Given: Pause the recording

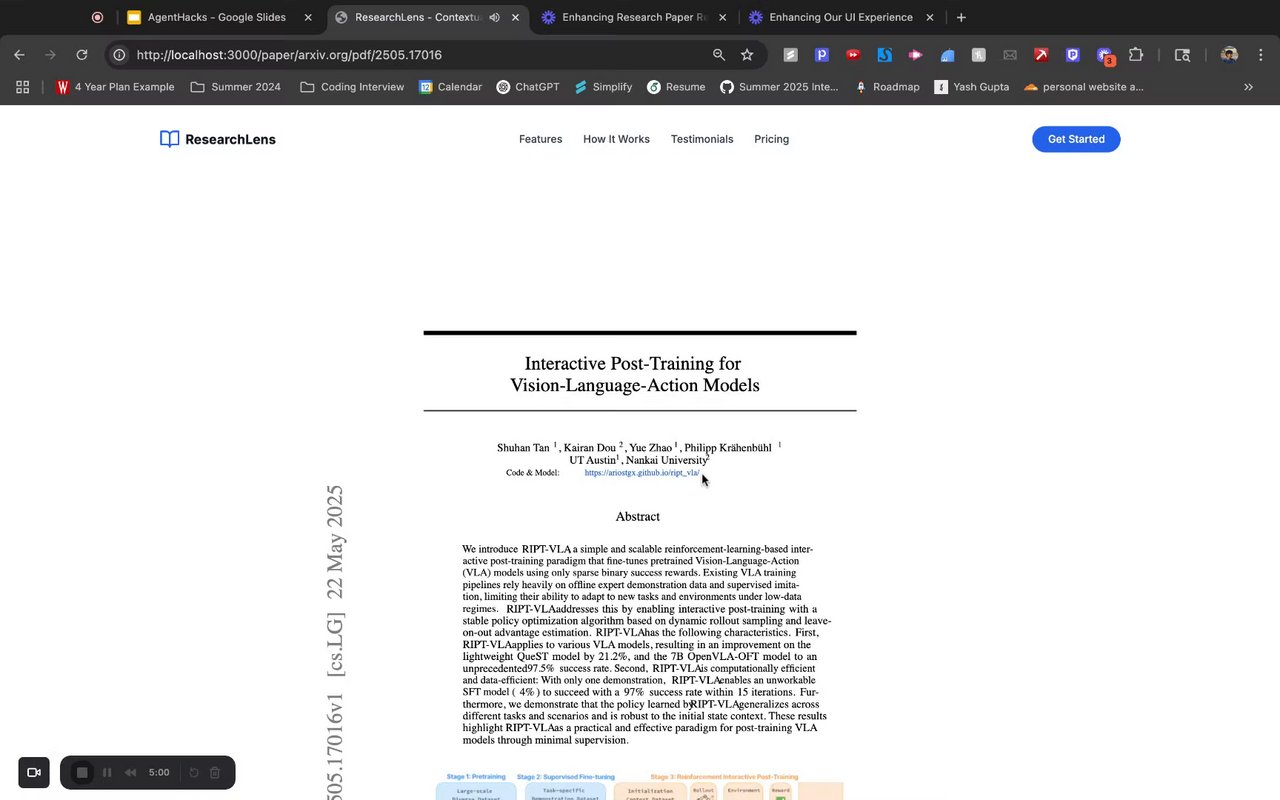Looking at the screenshot, I should pyautogui.click(x=107, y=772).
